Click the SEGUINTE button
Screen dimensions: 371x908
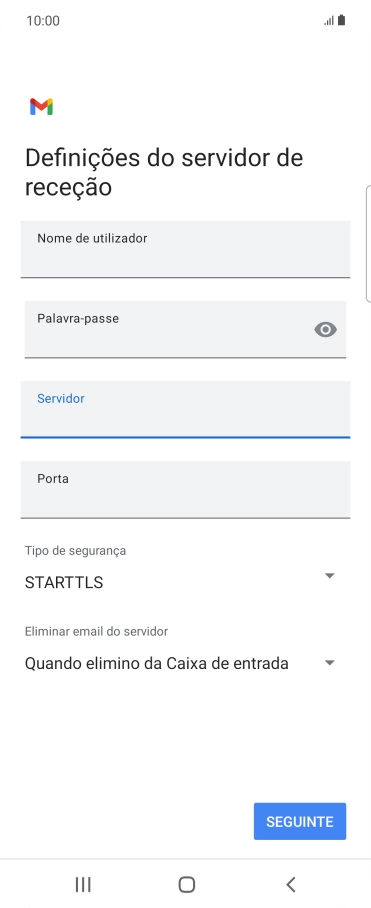(x=300, y=821)
